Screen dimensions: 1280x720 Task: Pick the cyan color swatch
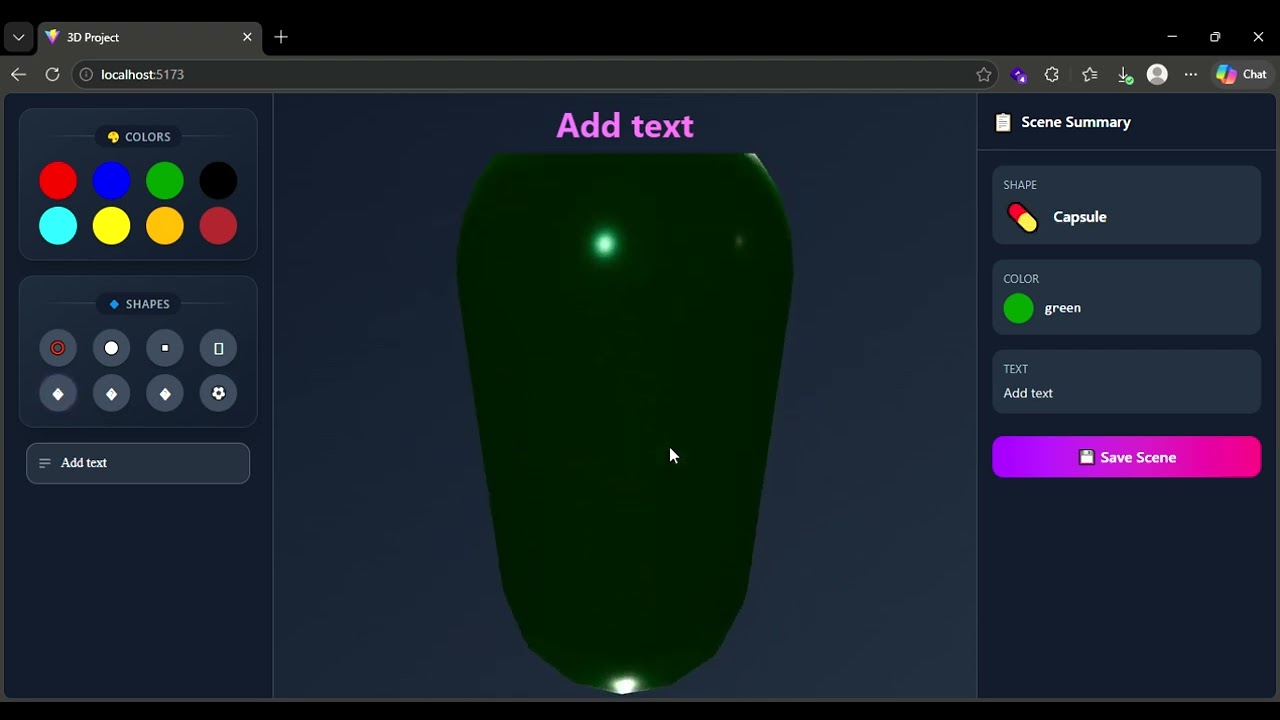click(58, 226)
